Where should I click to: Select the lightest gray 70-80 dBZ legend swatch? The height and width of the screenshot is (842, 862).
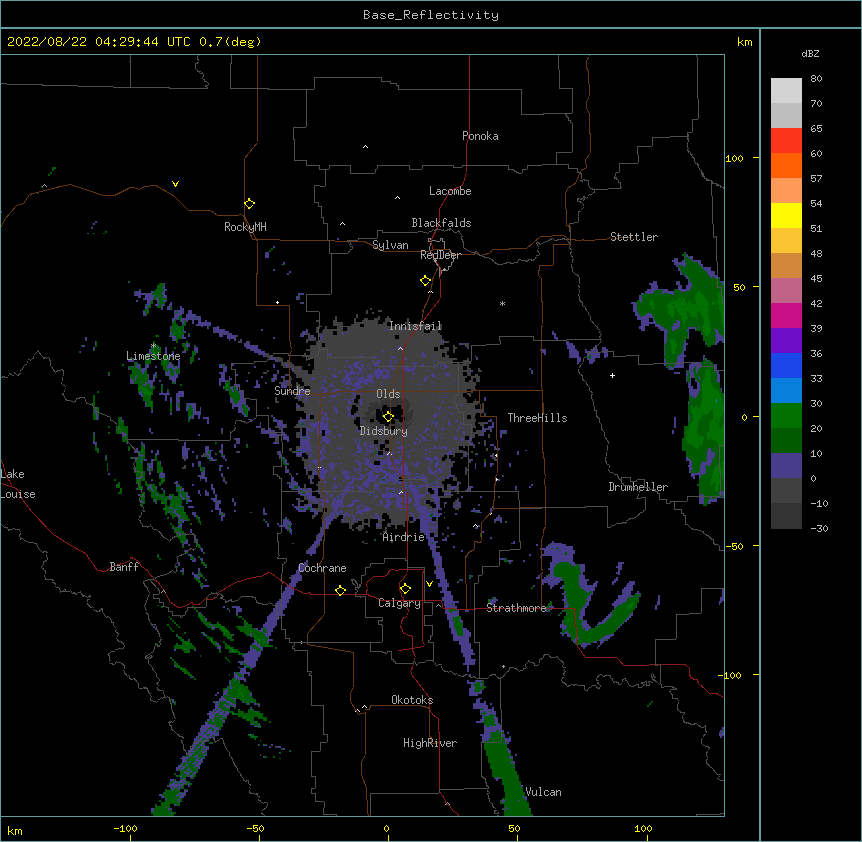[786, 91]
